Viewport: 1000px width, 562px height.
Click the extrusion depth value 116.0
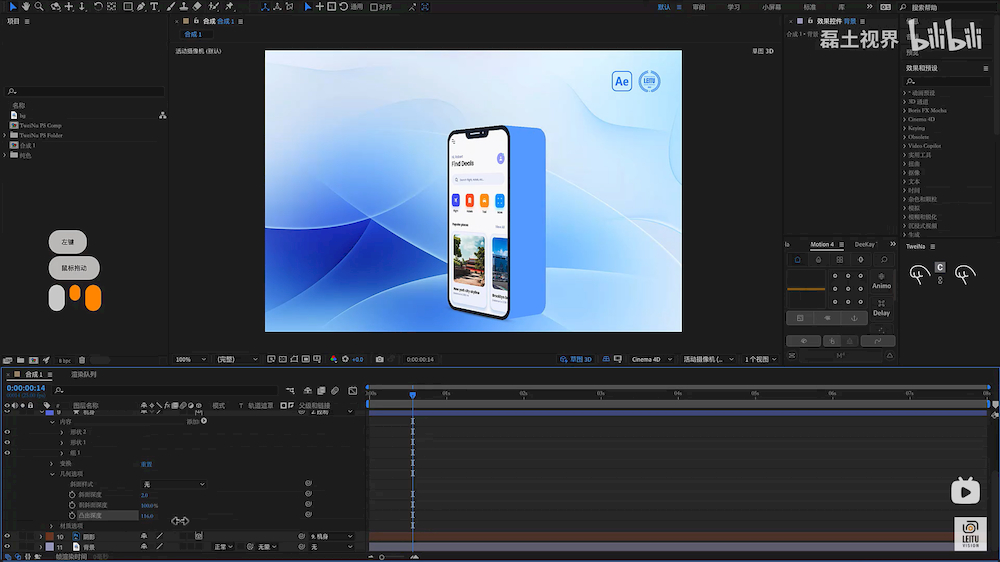(147, 515)
